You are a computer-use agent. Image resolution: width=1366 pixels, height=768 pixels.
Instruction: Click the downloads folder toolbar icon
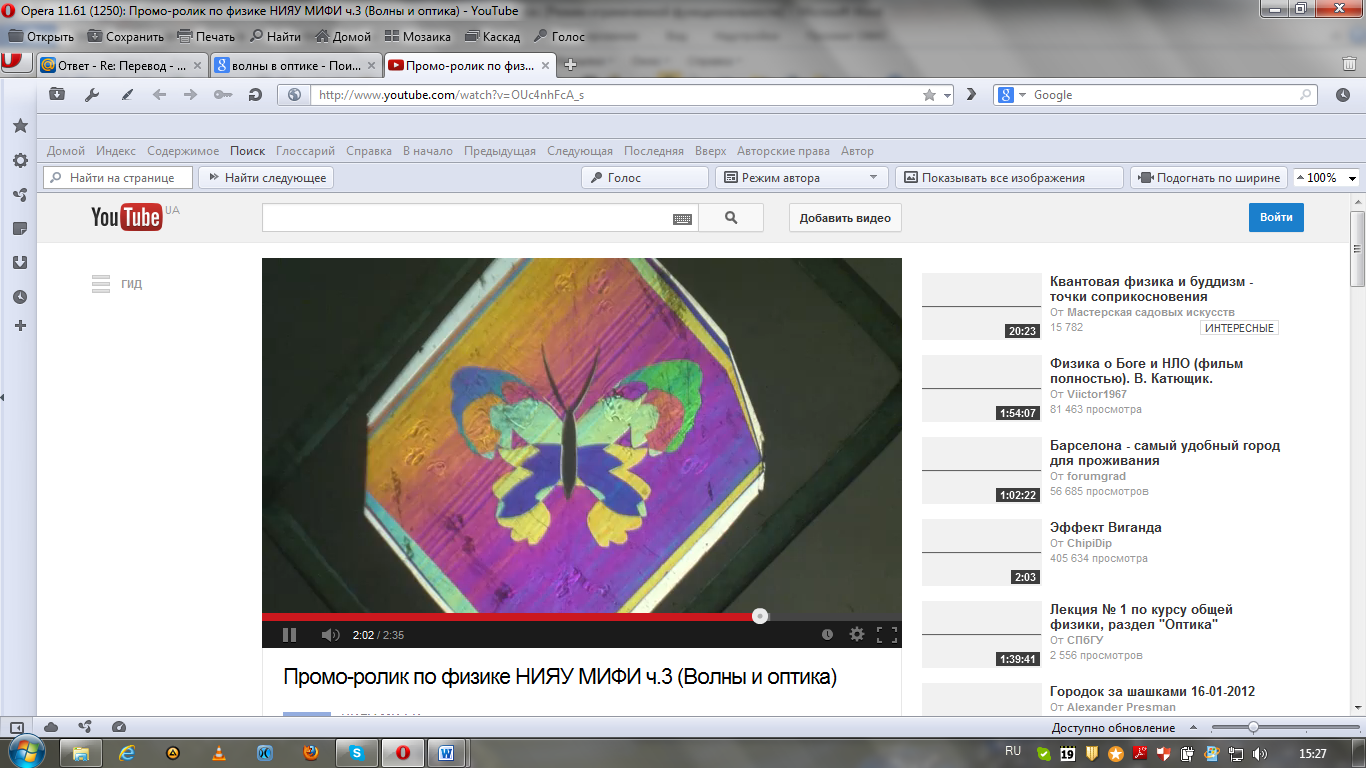[57, 95]
